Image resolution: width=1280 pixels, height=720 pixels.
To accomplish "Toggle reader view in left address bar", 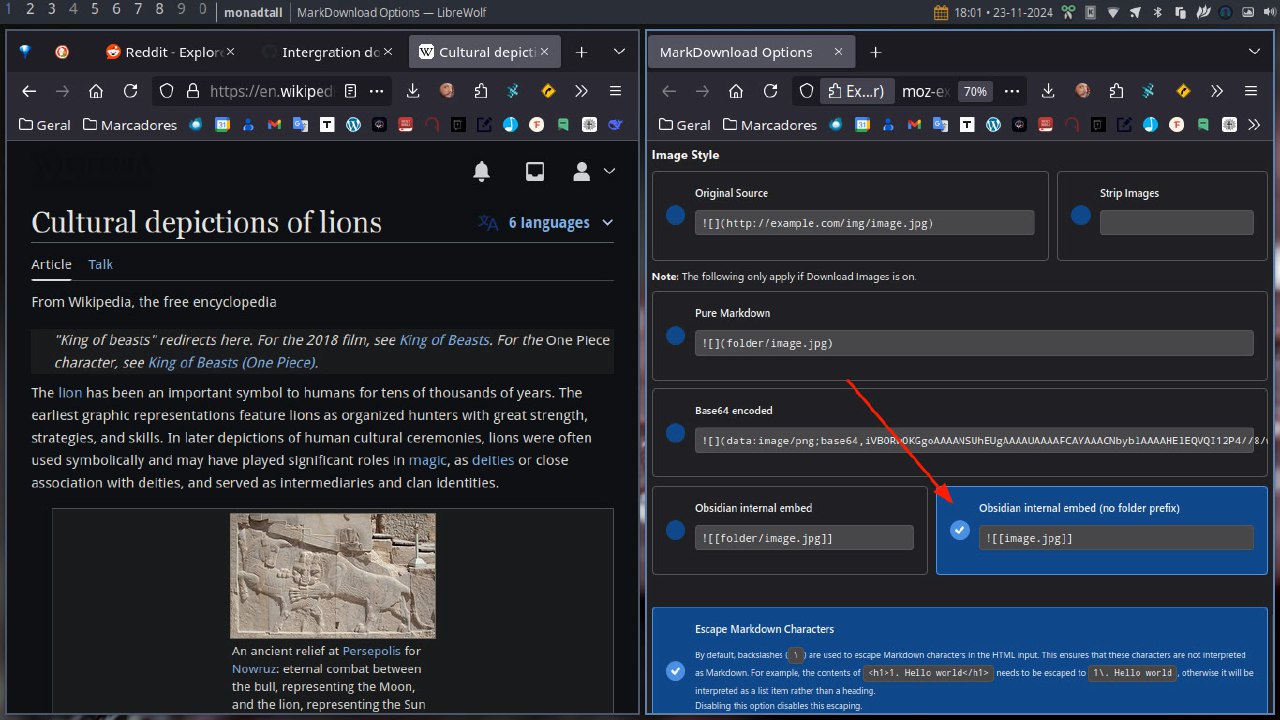I will pos(350,91).
